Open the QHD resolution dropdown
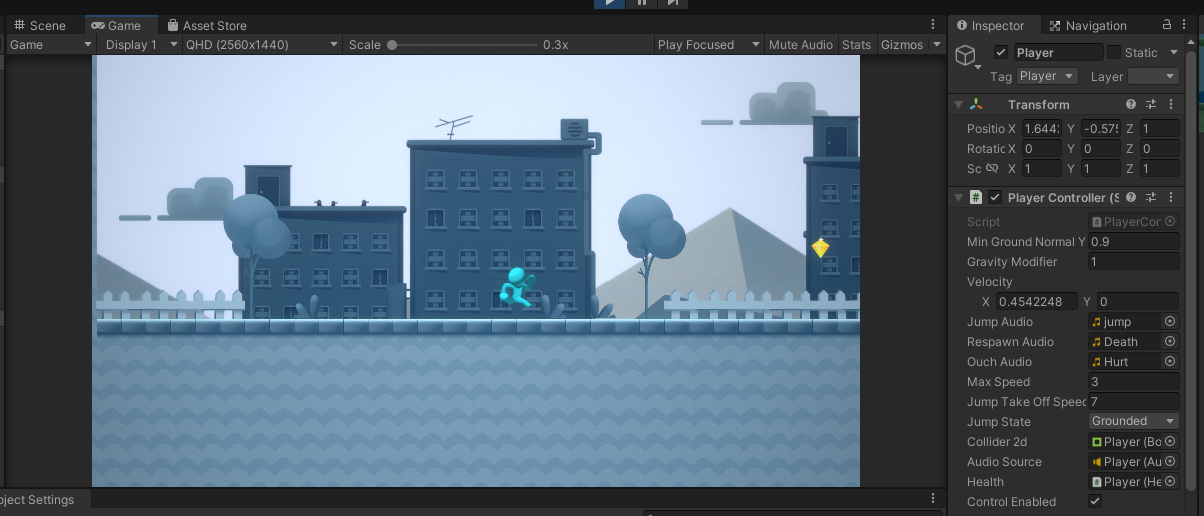Viewport: 1204px width, 516px height. 262,45
